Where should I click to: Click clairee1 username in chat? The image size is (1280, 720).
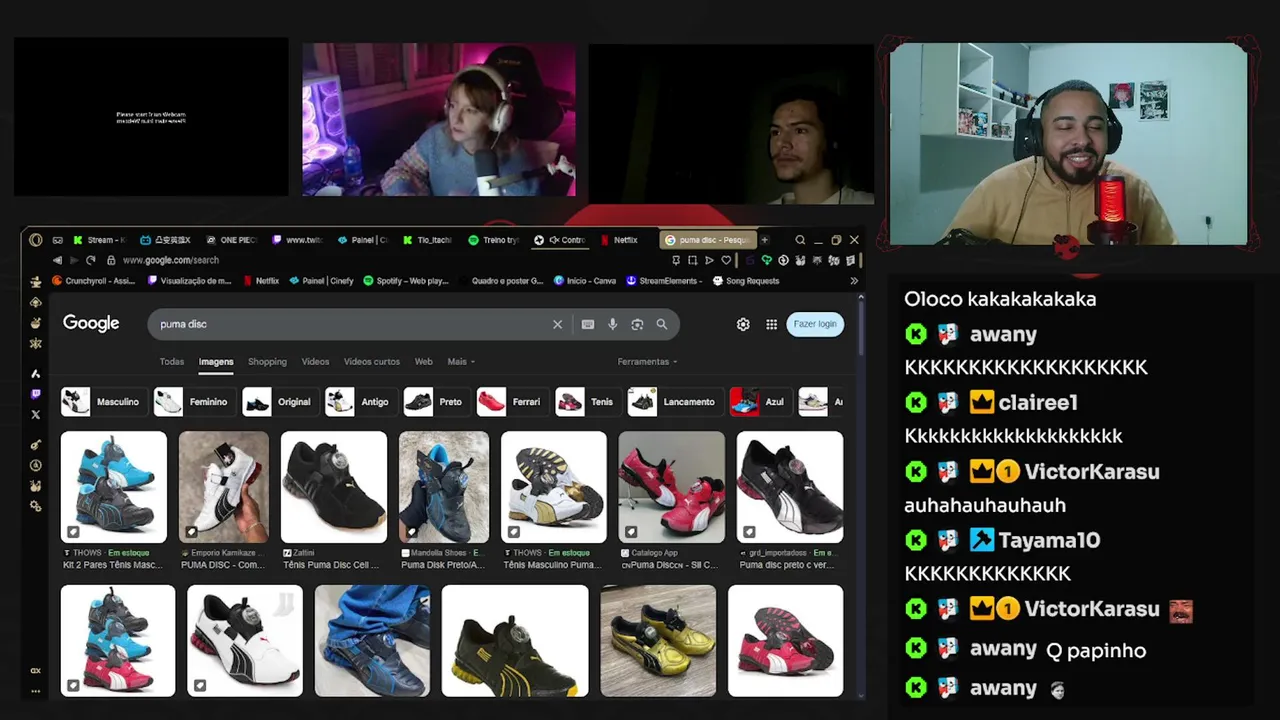point(1038,403)
